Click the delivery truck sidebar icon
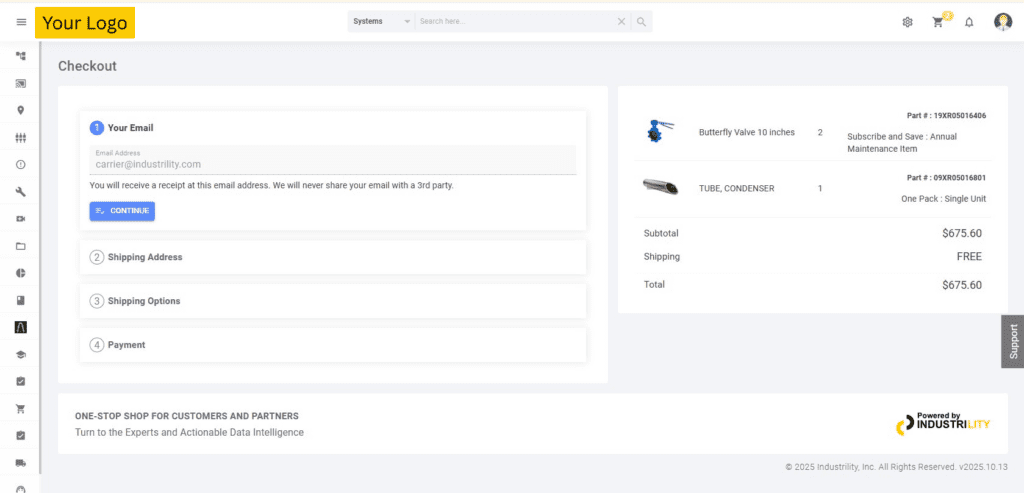Image resolution: width=1024 pixels, height=493 pixels. (21, 462)
